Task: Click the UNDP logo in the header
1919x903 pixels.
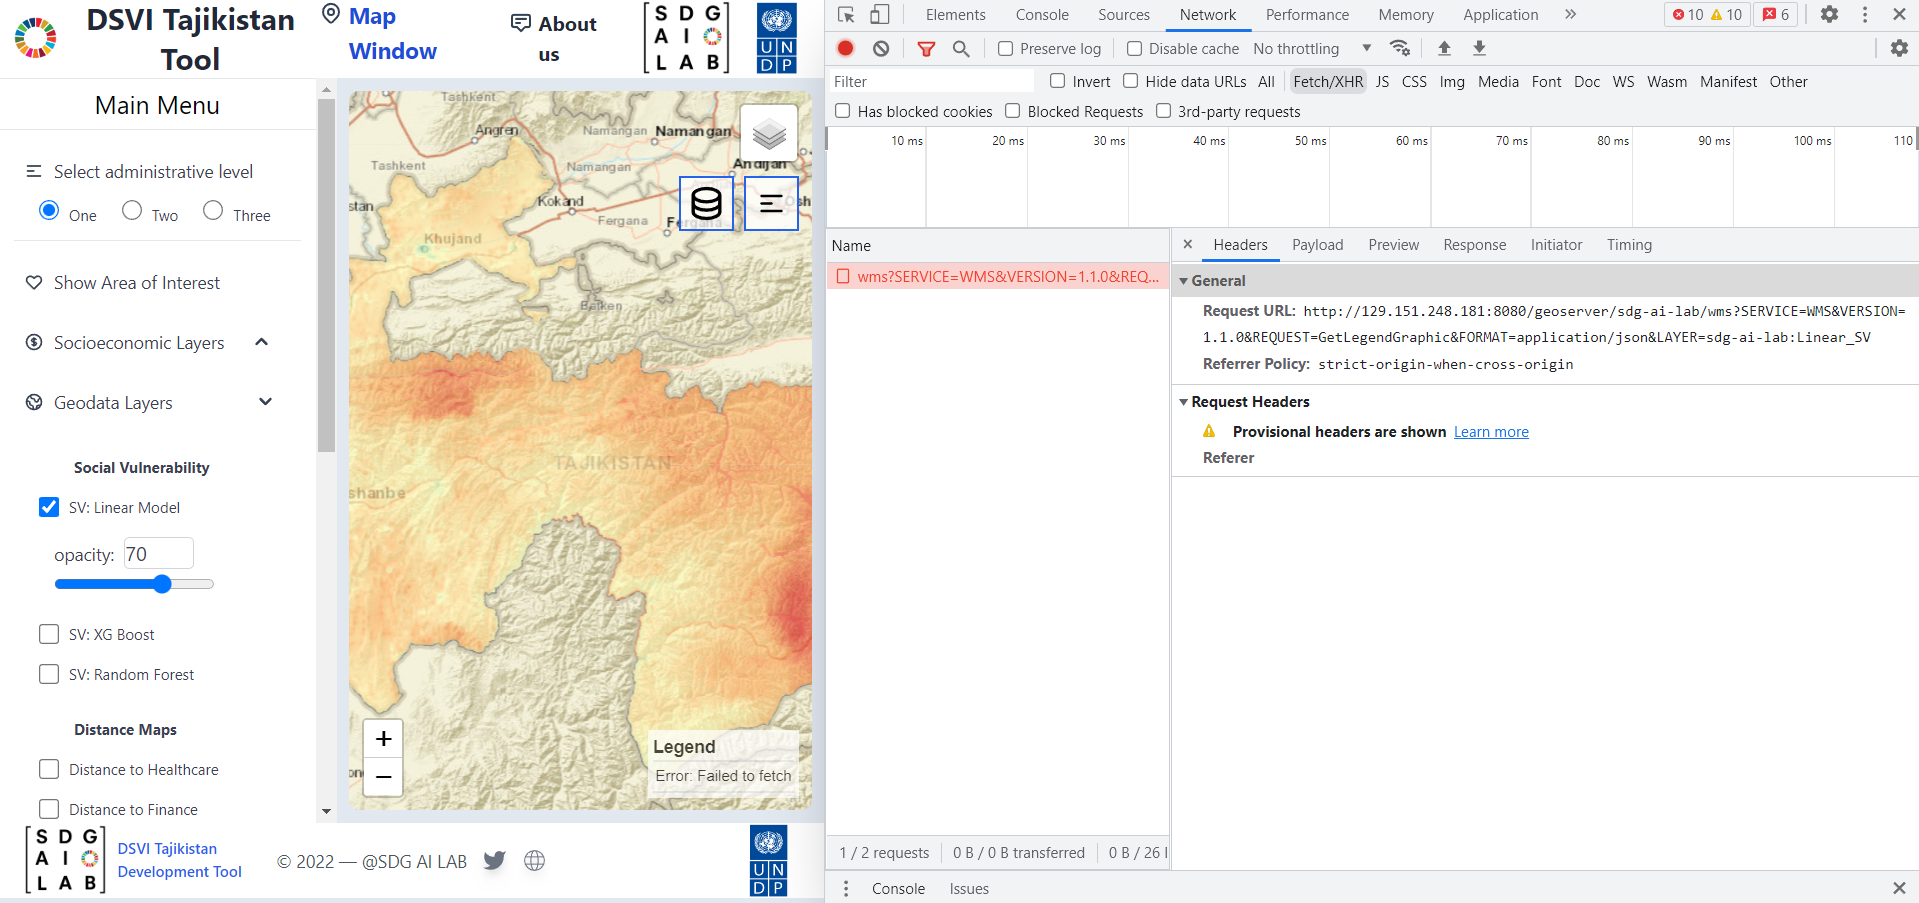Action: pyautogui.click(x=775, y=37)
